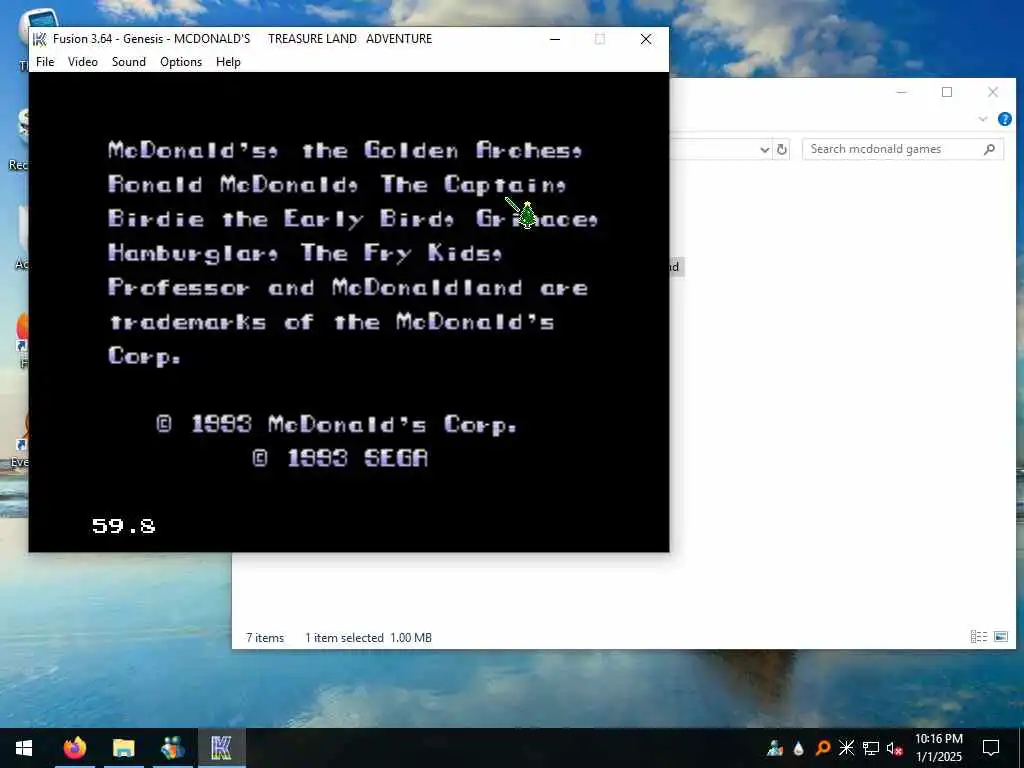Minimize the File Explorer window
The width and height of the screenshot is (1024, 768).
[902, 92]
